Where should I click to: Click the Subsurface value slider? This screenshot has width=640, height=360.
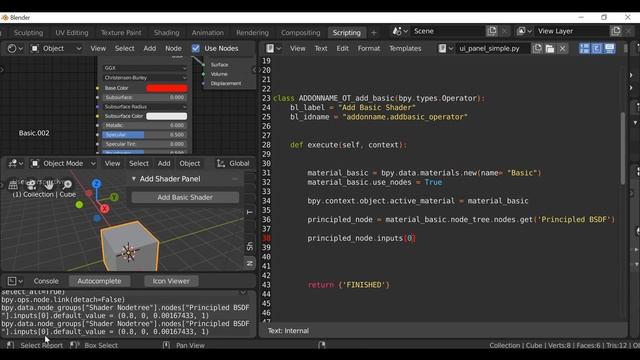tap(145, 97)
